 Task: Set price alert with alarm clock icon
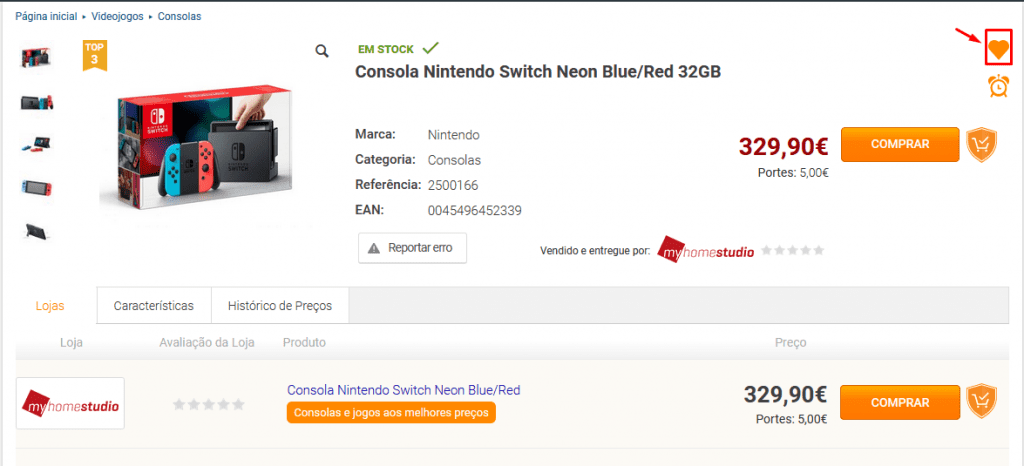tap(998, 86)
